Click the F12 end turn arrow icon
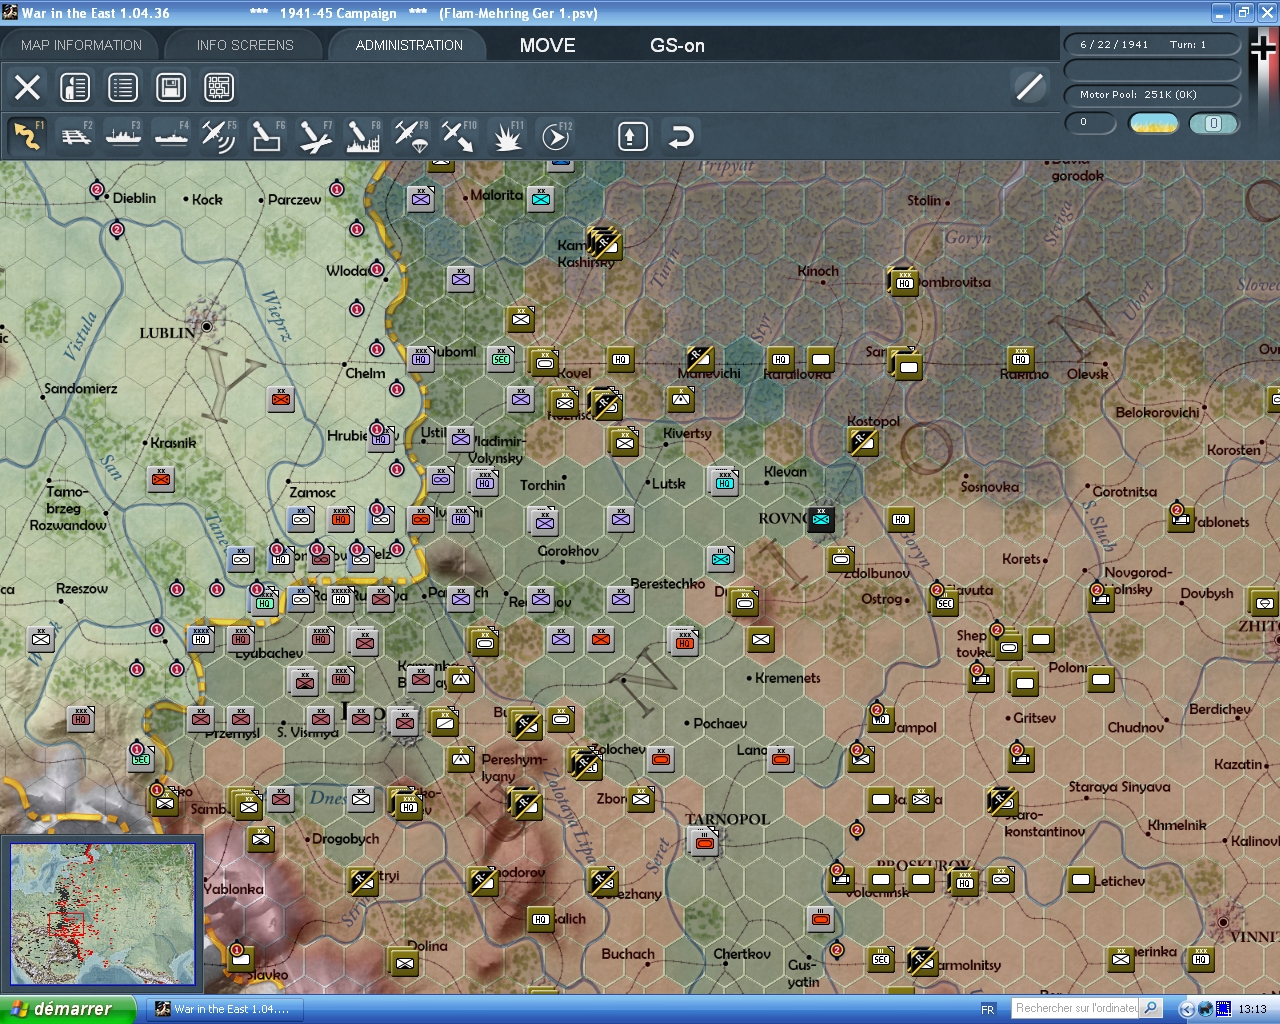The width and height of the screenshot is (1280, 1024). pos(556,136)
